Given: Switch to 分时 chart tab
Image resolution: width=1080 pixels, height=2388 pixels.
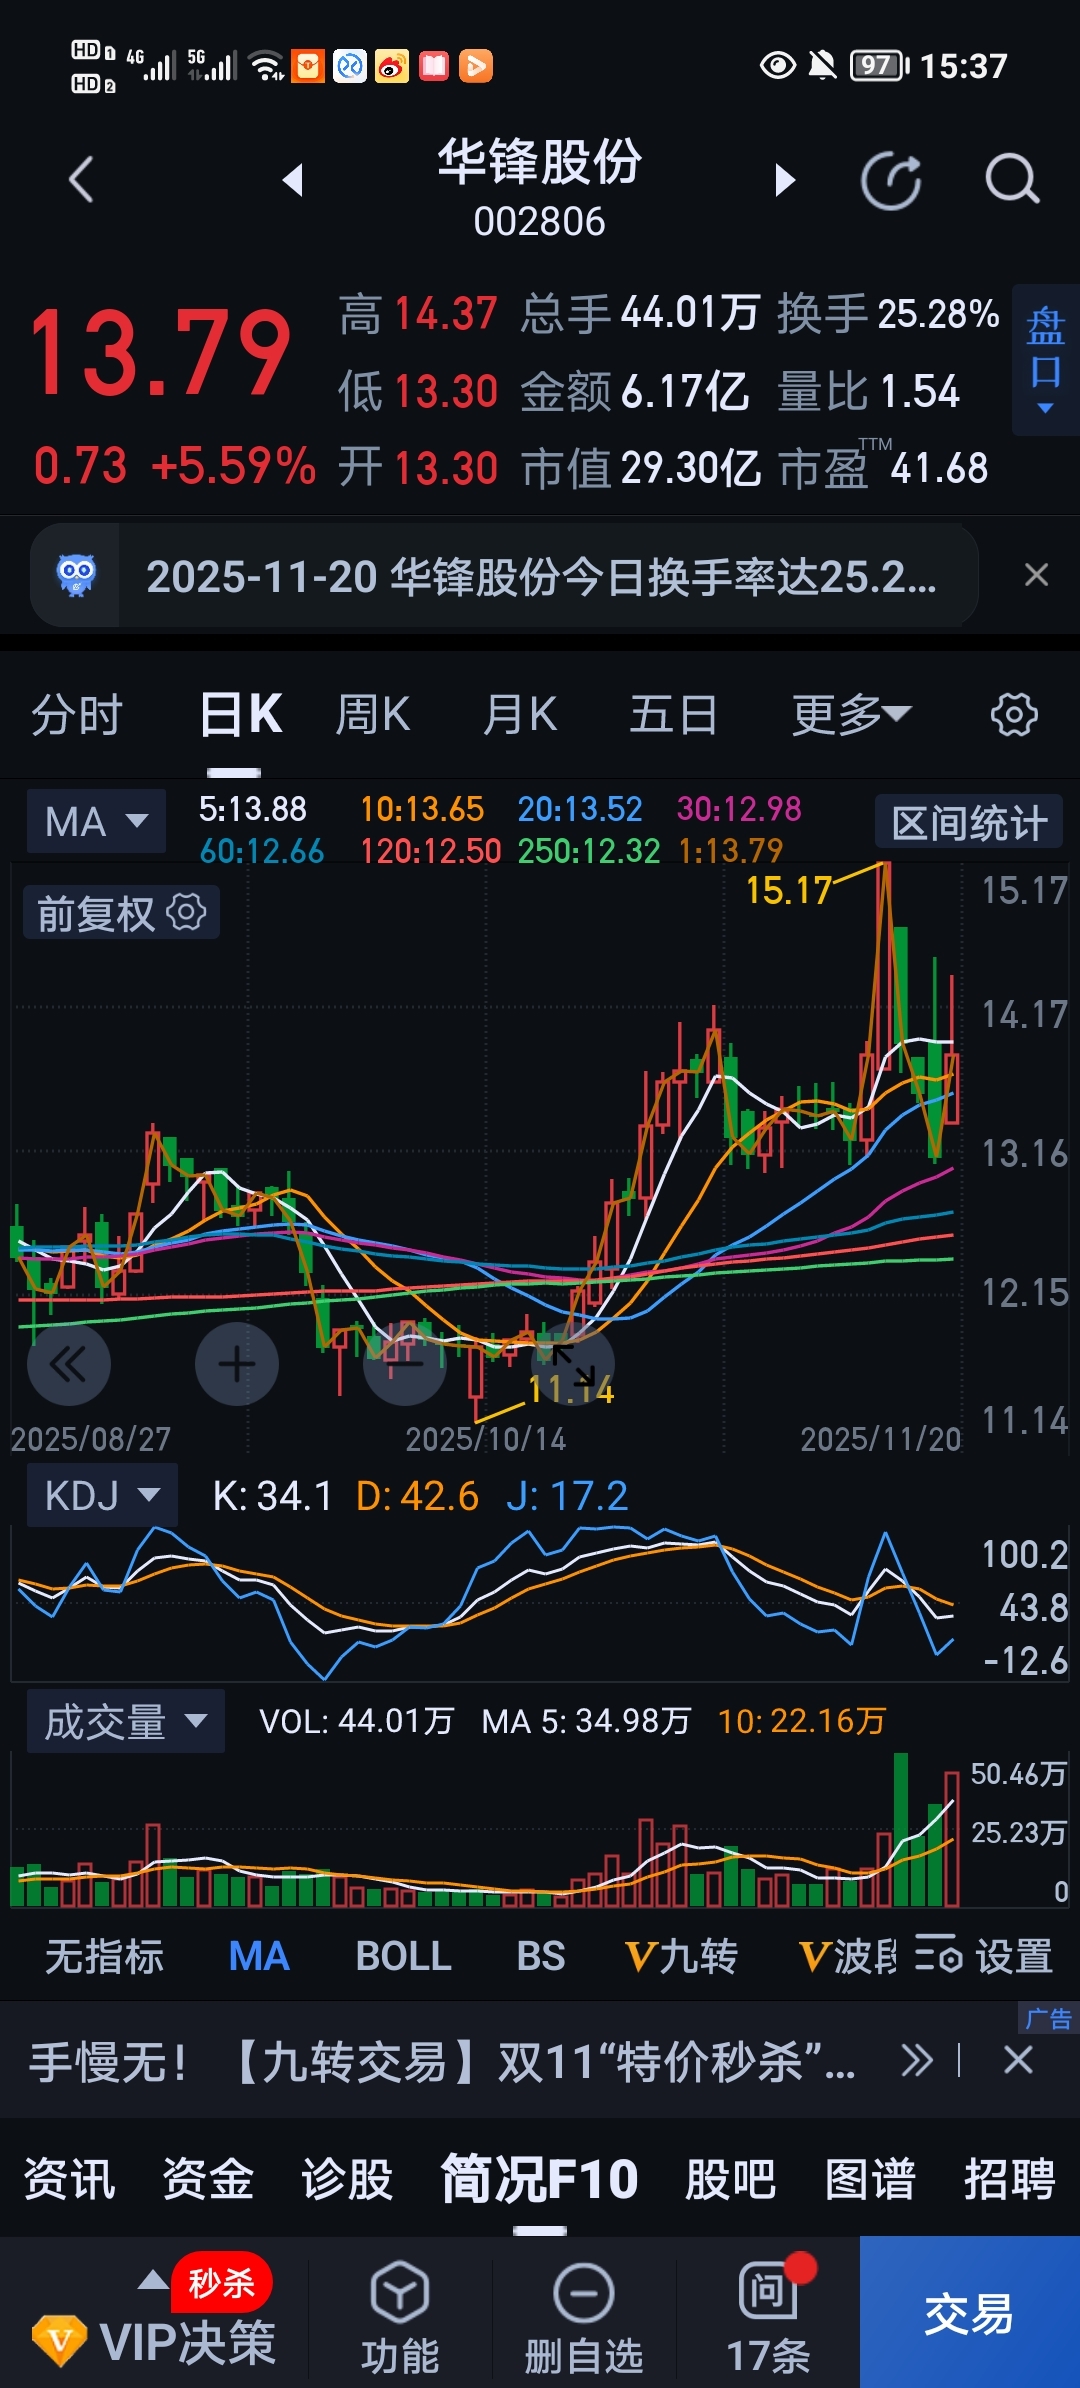Looking at the screenshot, I should tap(77, 715).
